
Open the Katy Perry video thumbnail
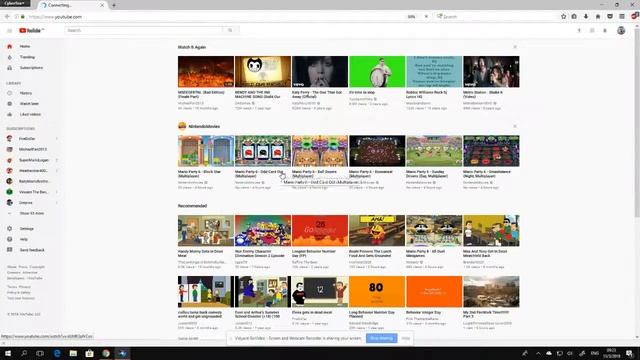point(320,71)
